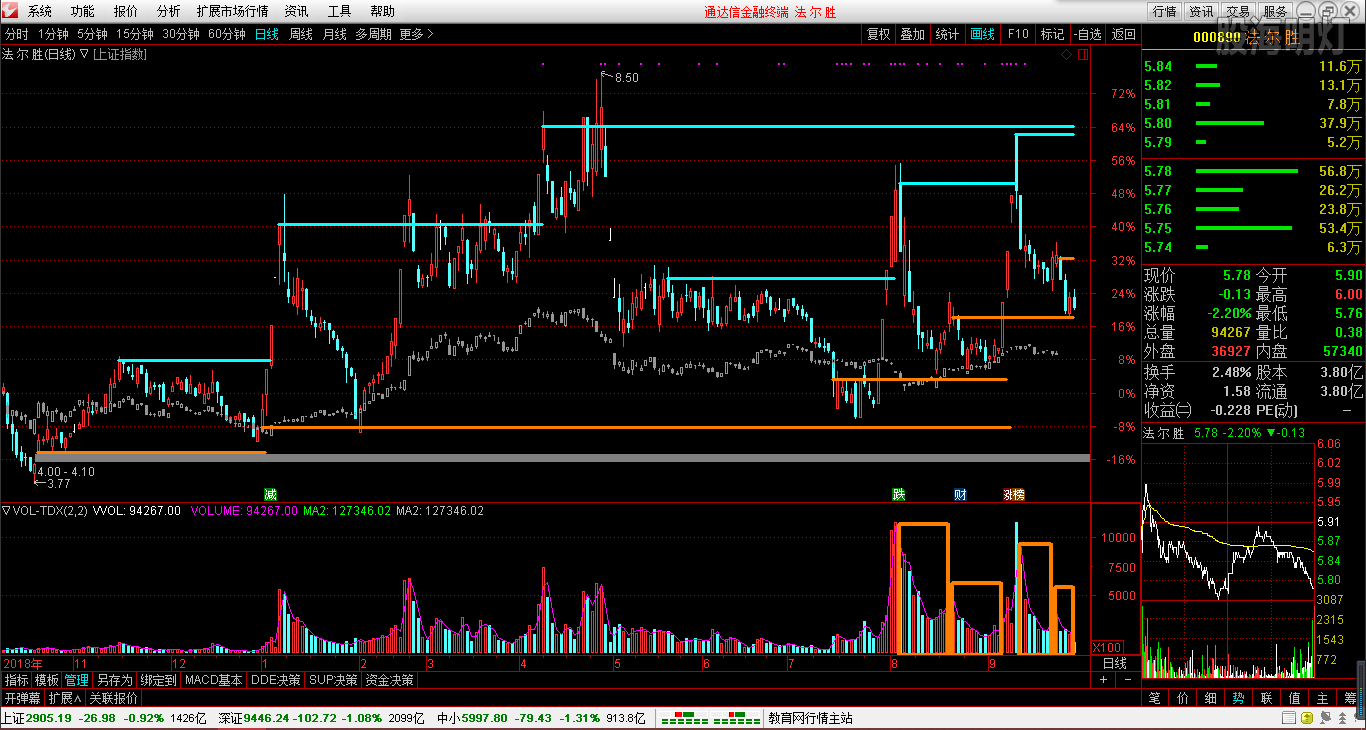Open the 主 tab in bottom-right panel

tap(1322, 698)
